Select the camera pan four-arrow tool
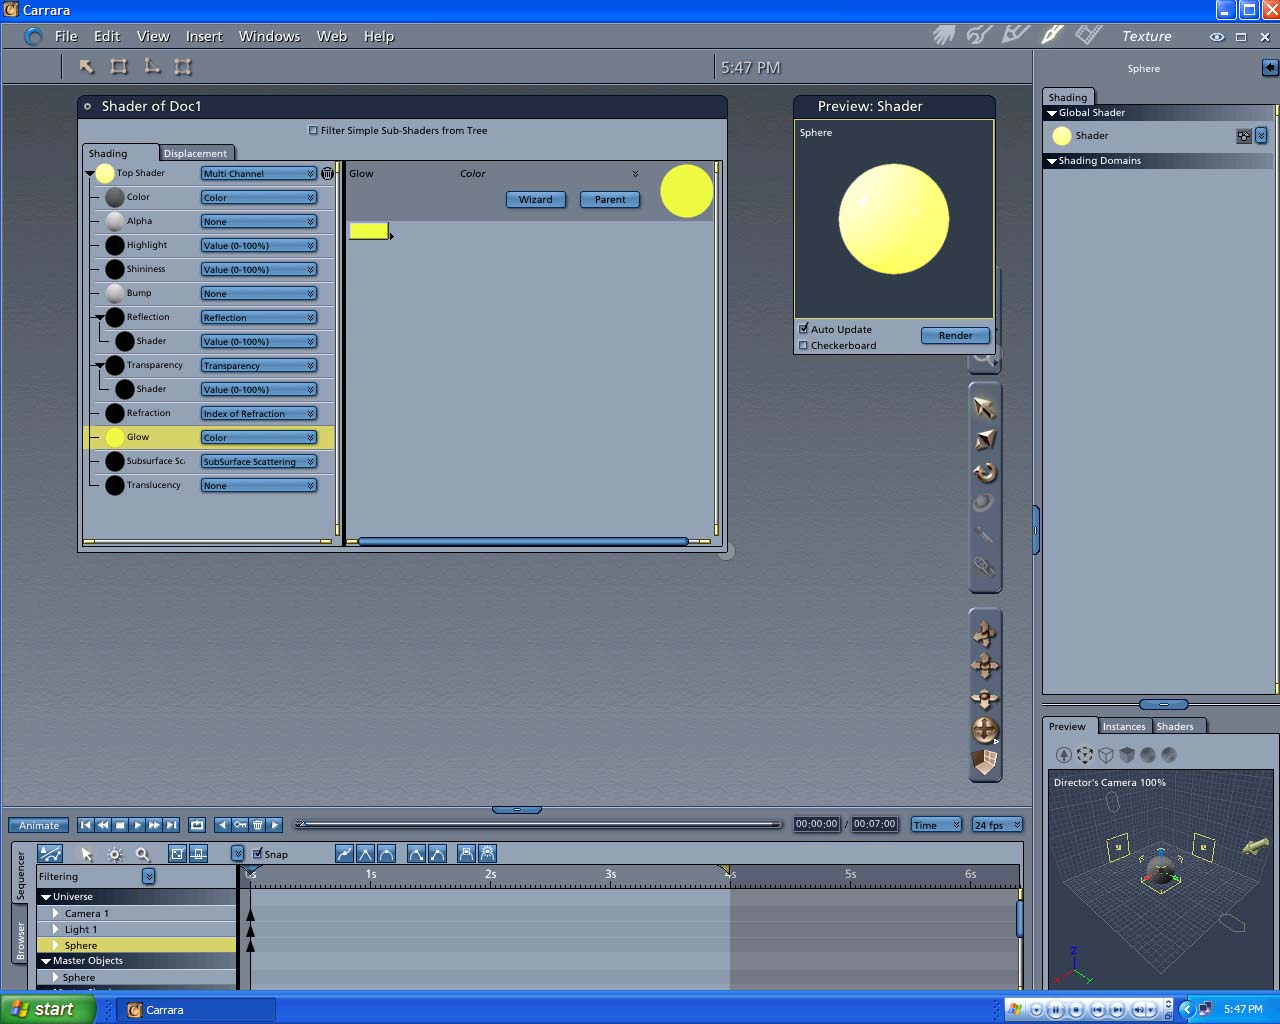This screenshot has width=1280, height=1024. [x=984, y=666]
